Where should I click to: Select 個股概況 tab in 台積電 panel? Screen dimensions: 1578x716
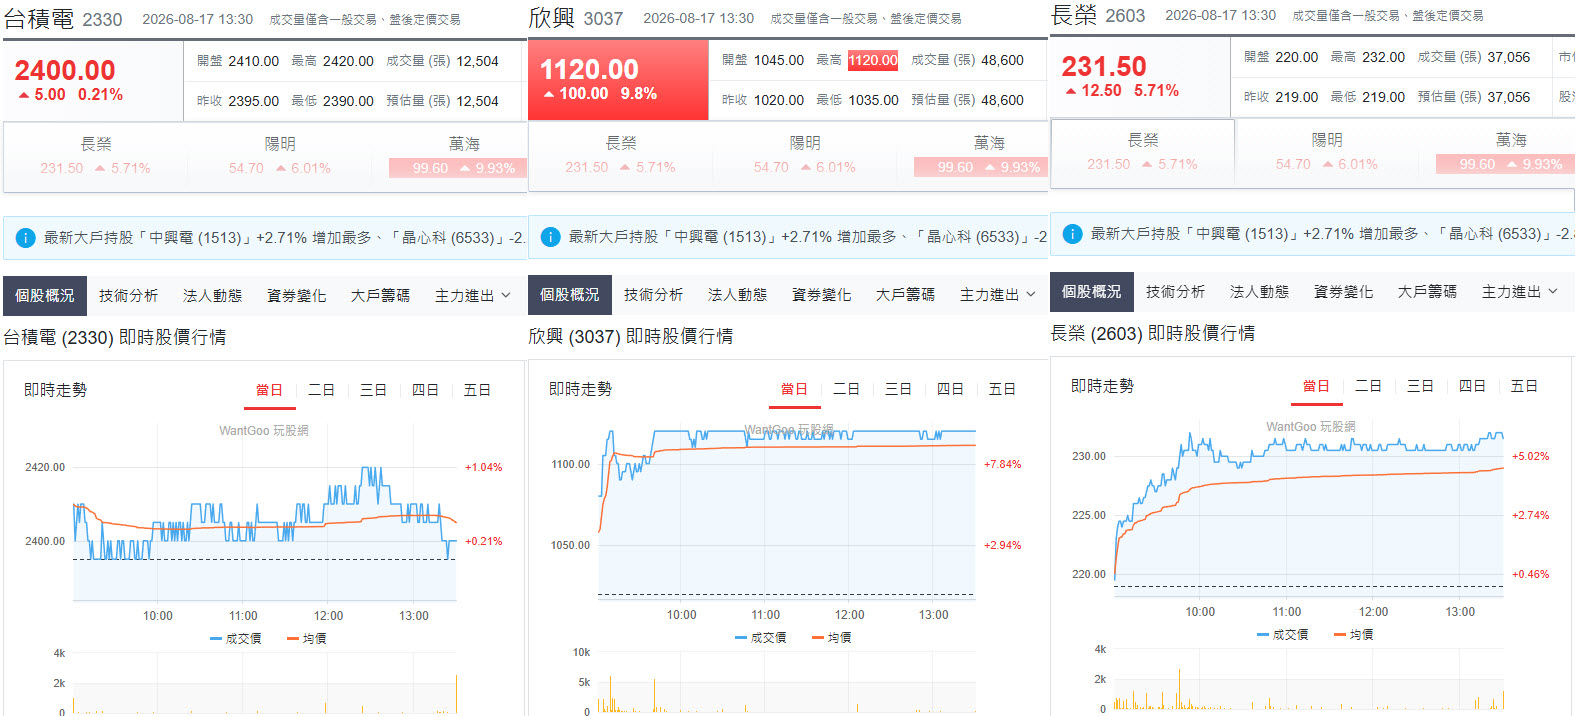pos(45,295)
